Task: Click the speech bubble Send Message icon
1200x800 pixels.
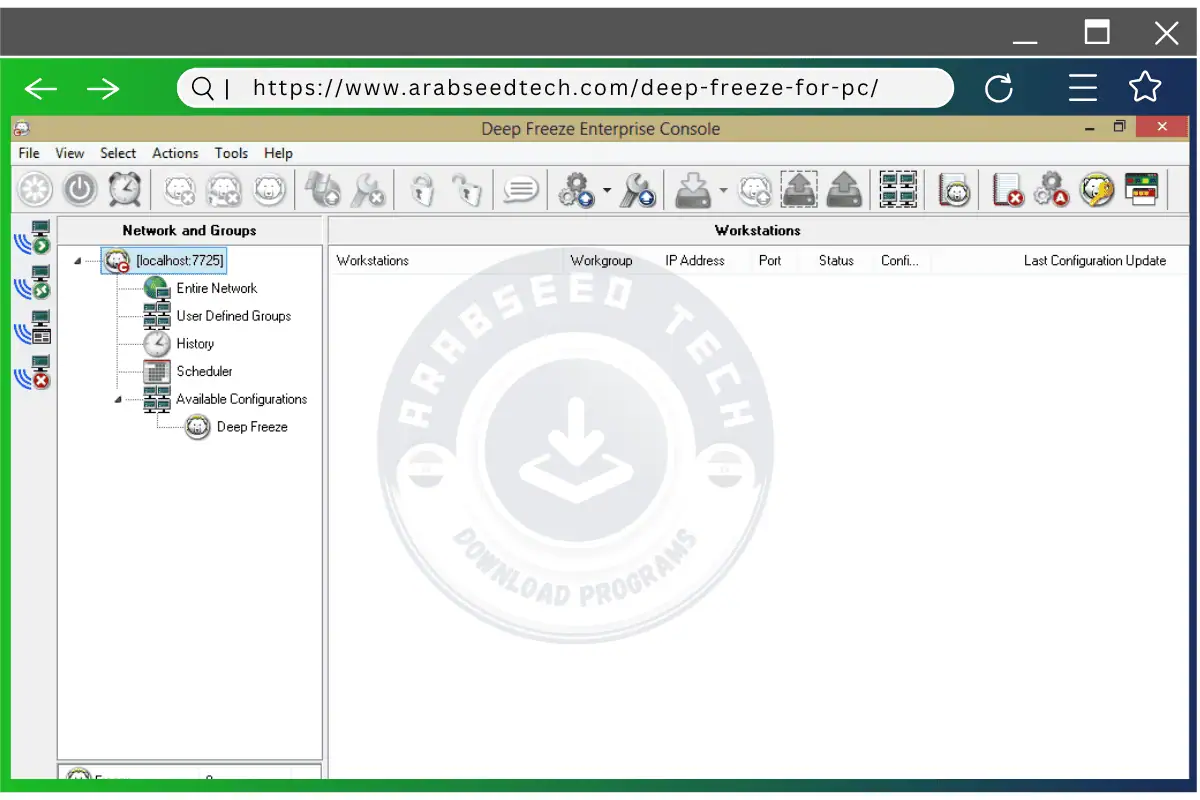Action: [x=521, y=189]
